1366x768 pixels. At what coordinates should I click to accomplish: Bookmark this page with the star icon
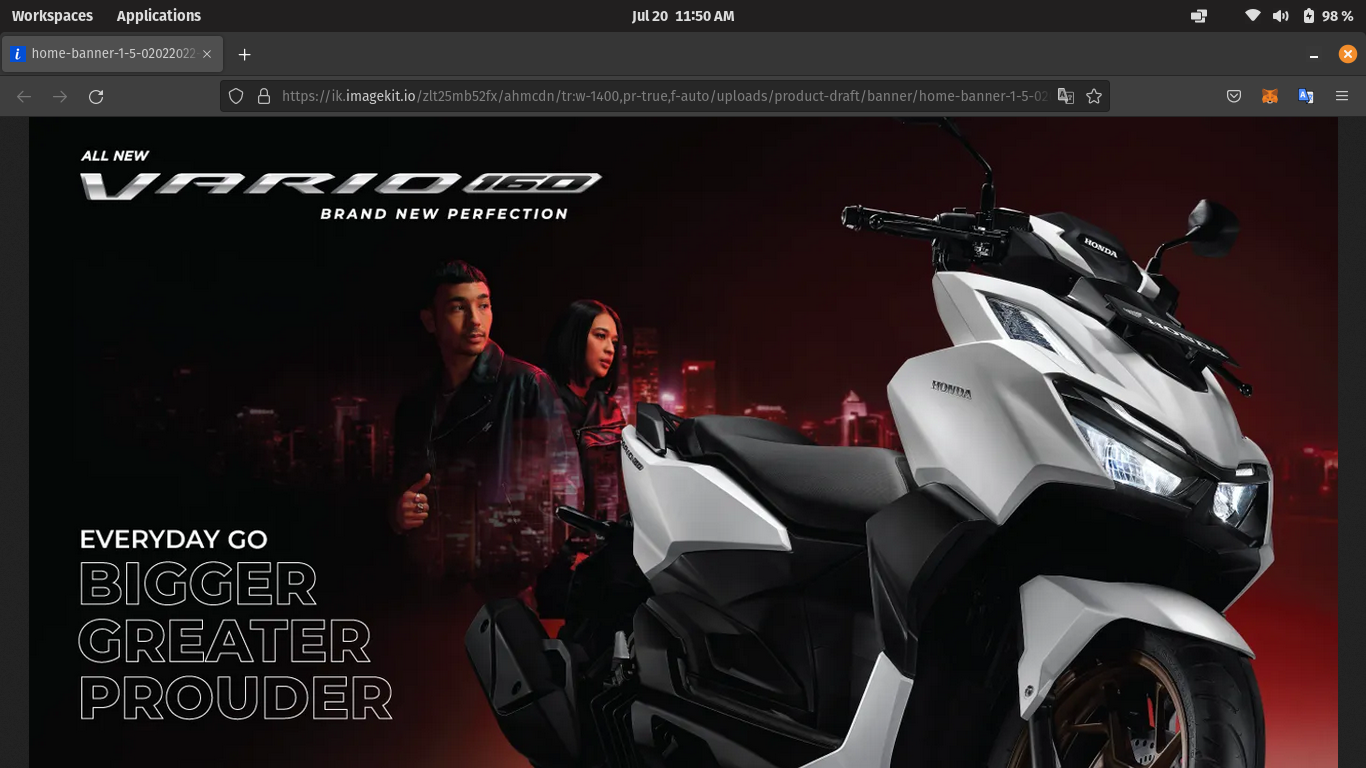tap(1094, 97)
